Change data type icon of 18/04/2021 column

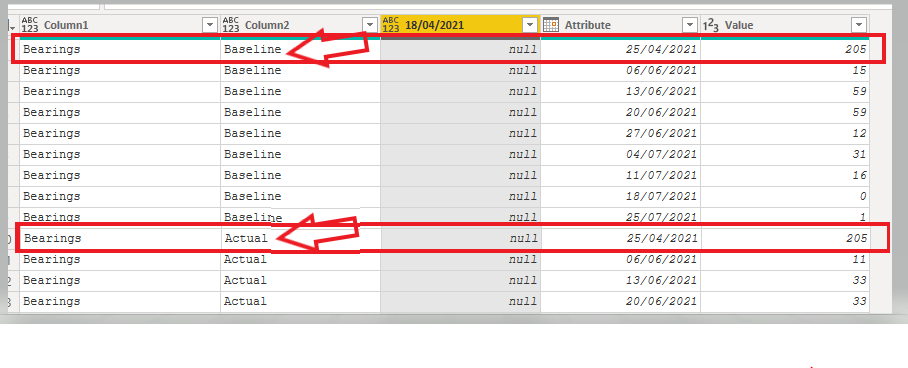point(391,25)
